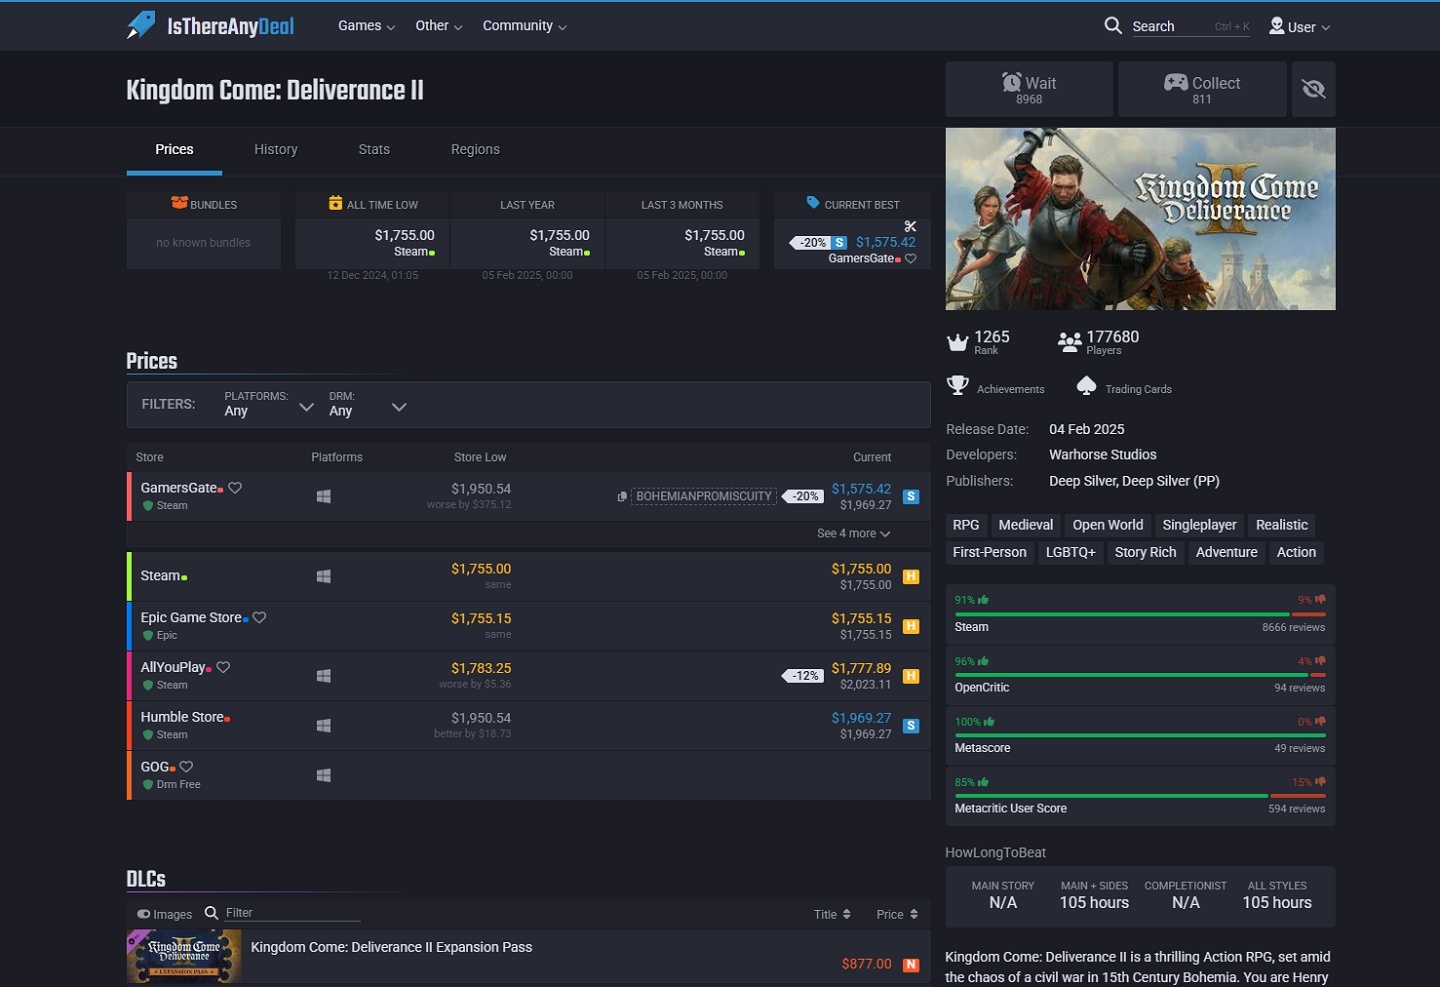Image resolution: width=1440 pixels, height=987 pixels.
Task: Open Steam store row link
Action: tap(161, 576)
